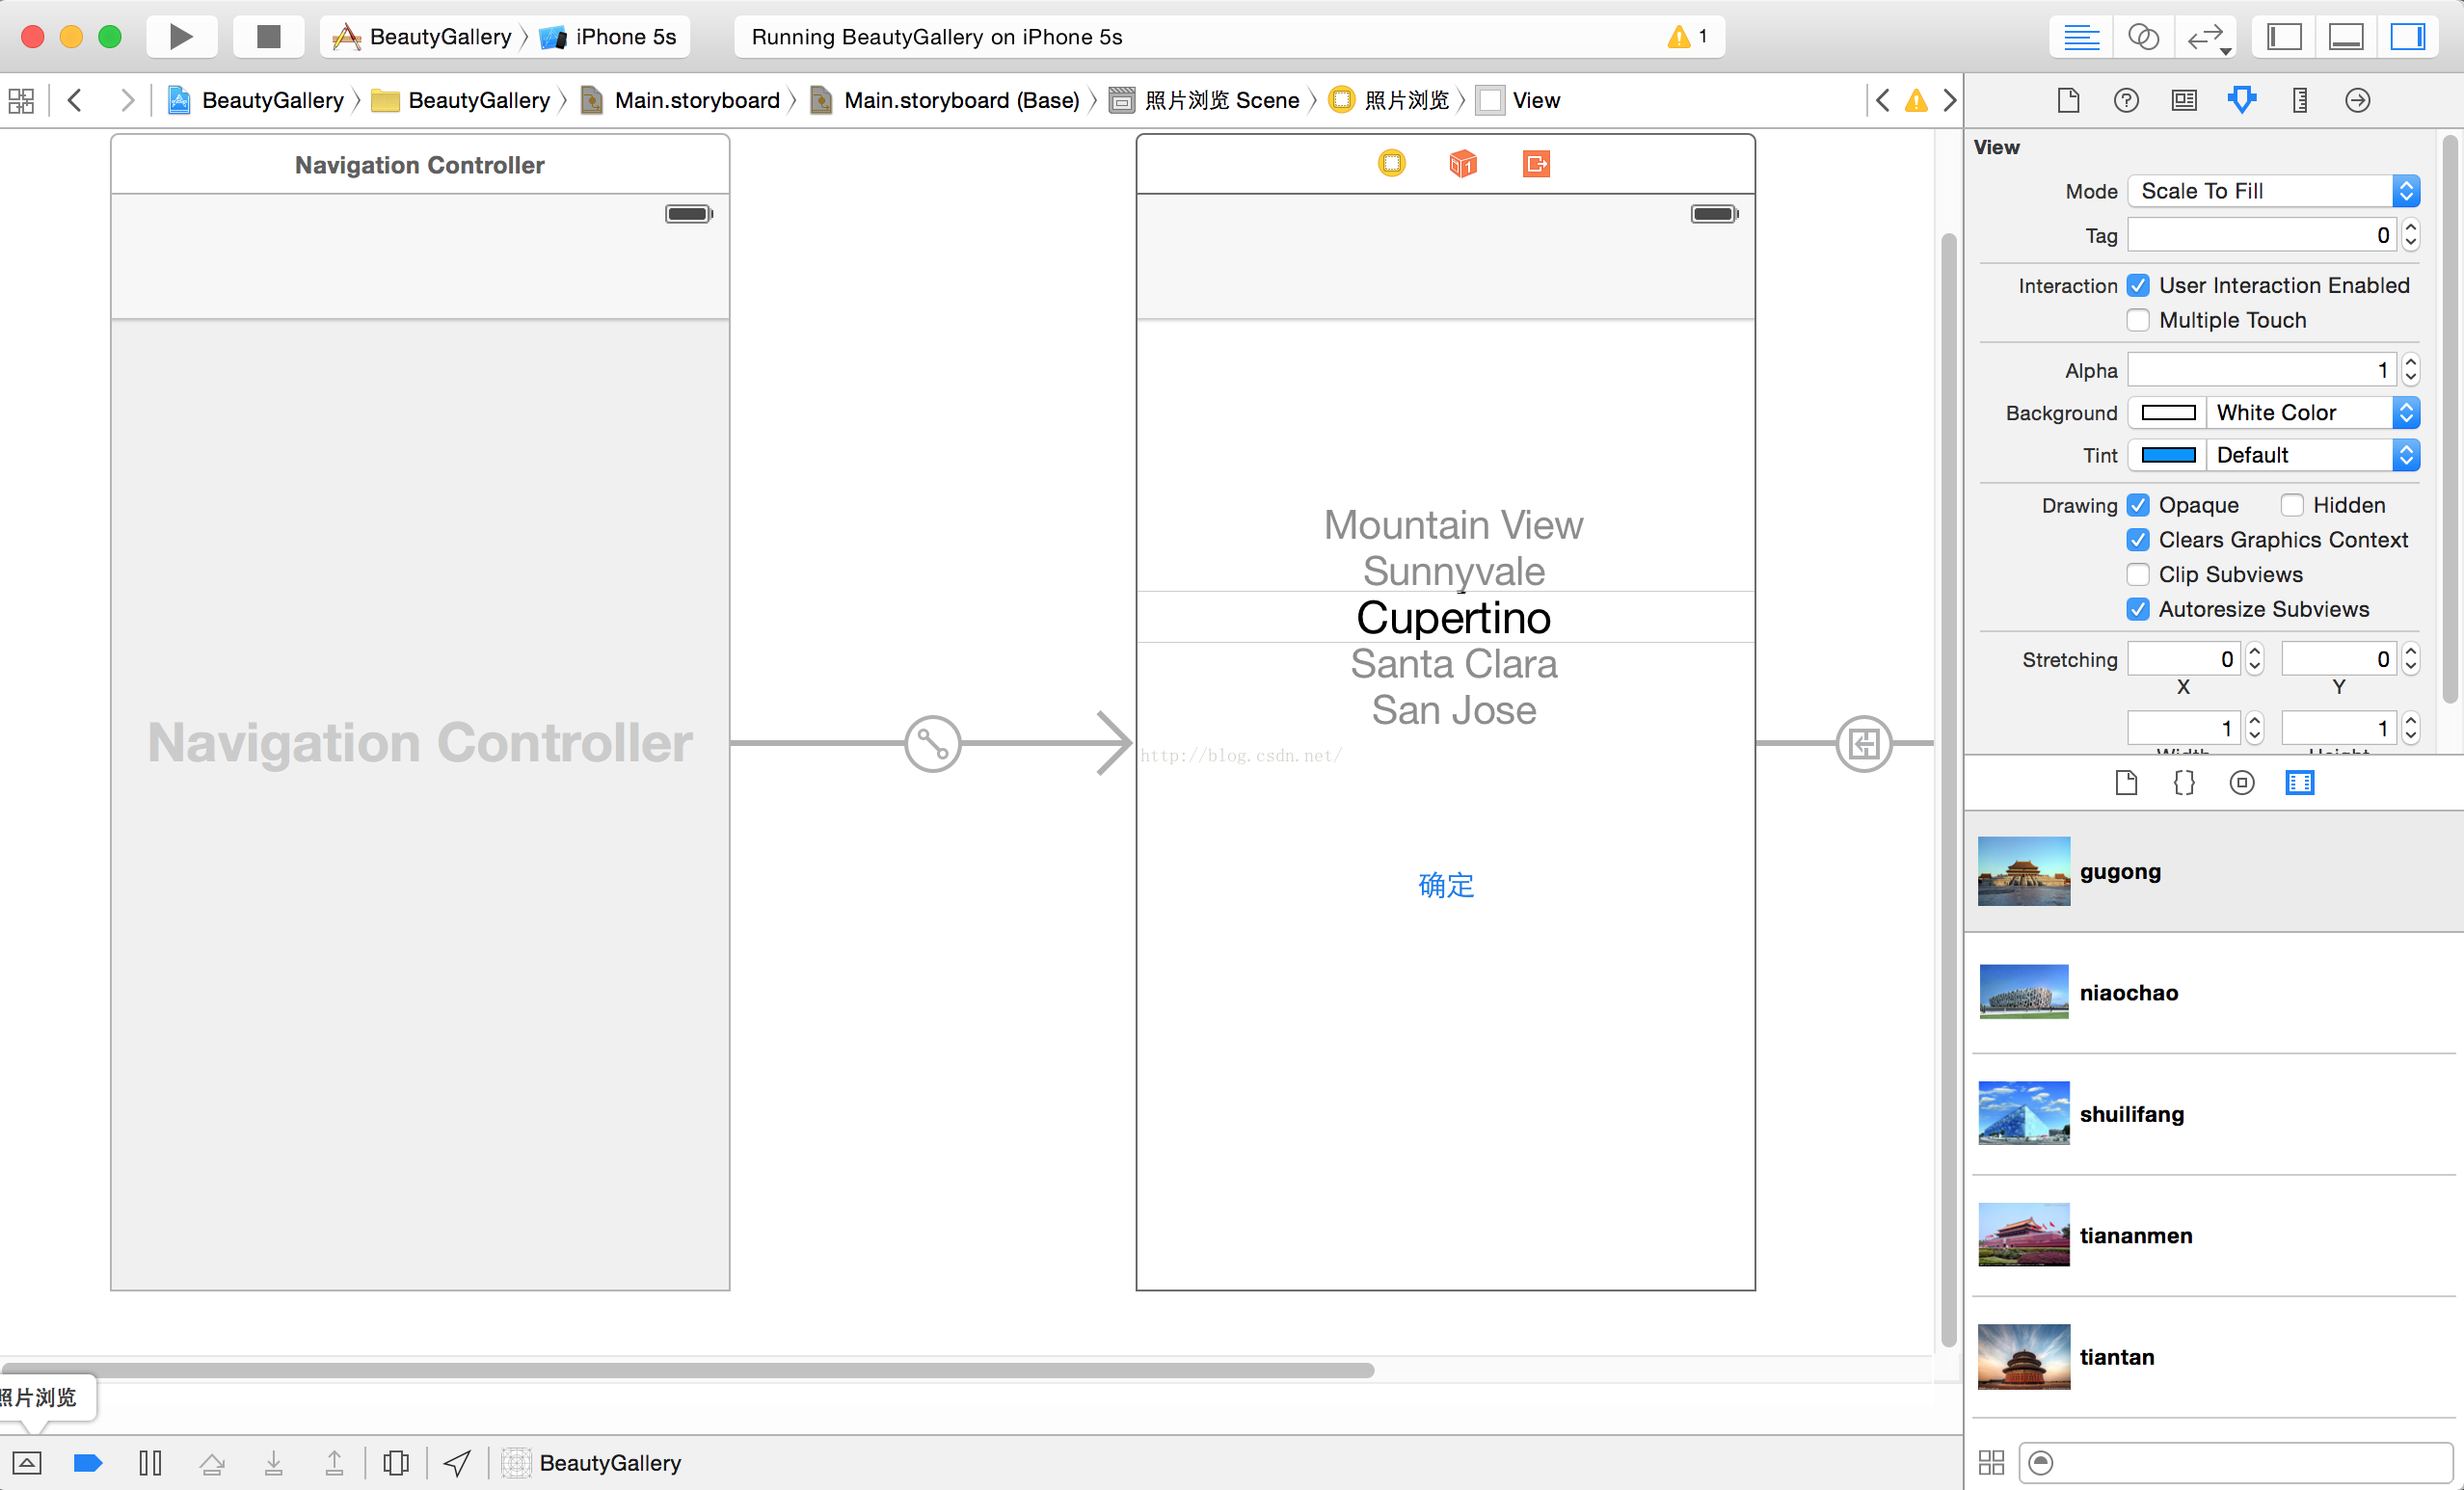
Task: Step into in debug bar
Action: [273, 1463]
